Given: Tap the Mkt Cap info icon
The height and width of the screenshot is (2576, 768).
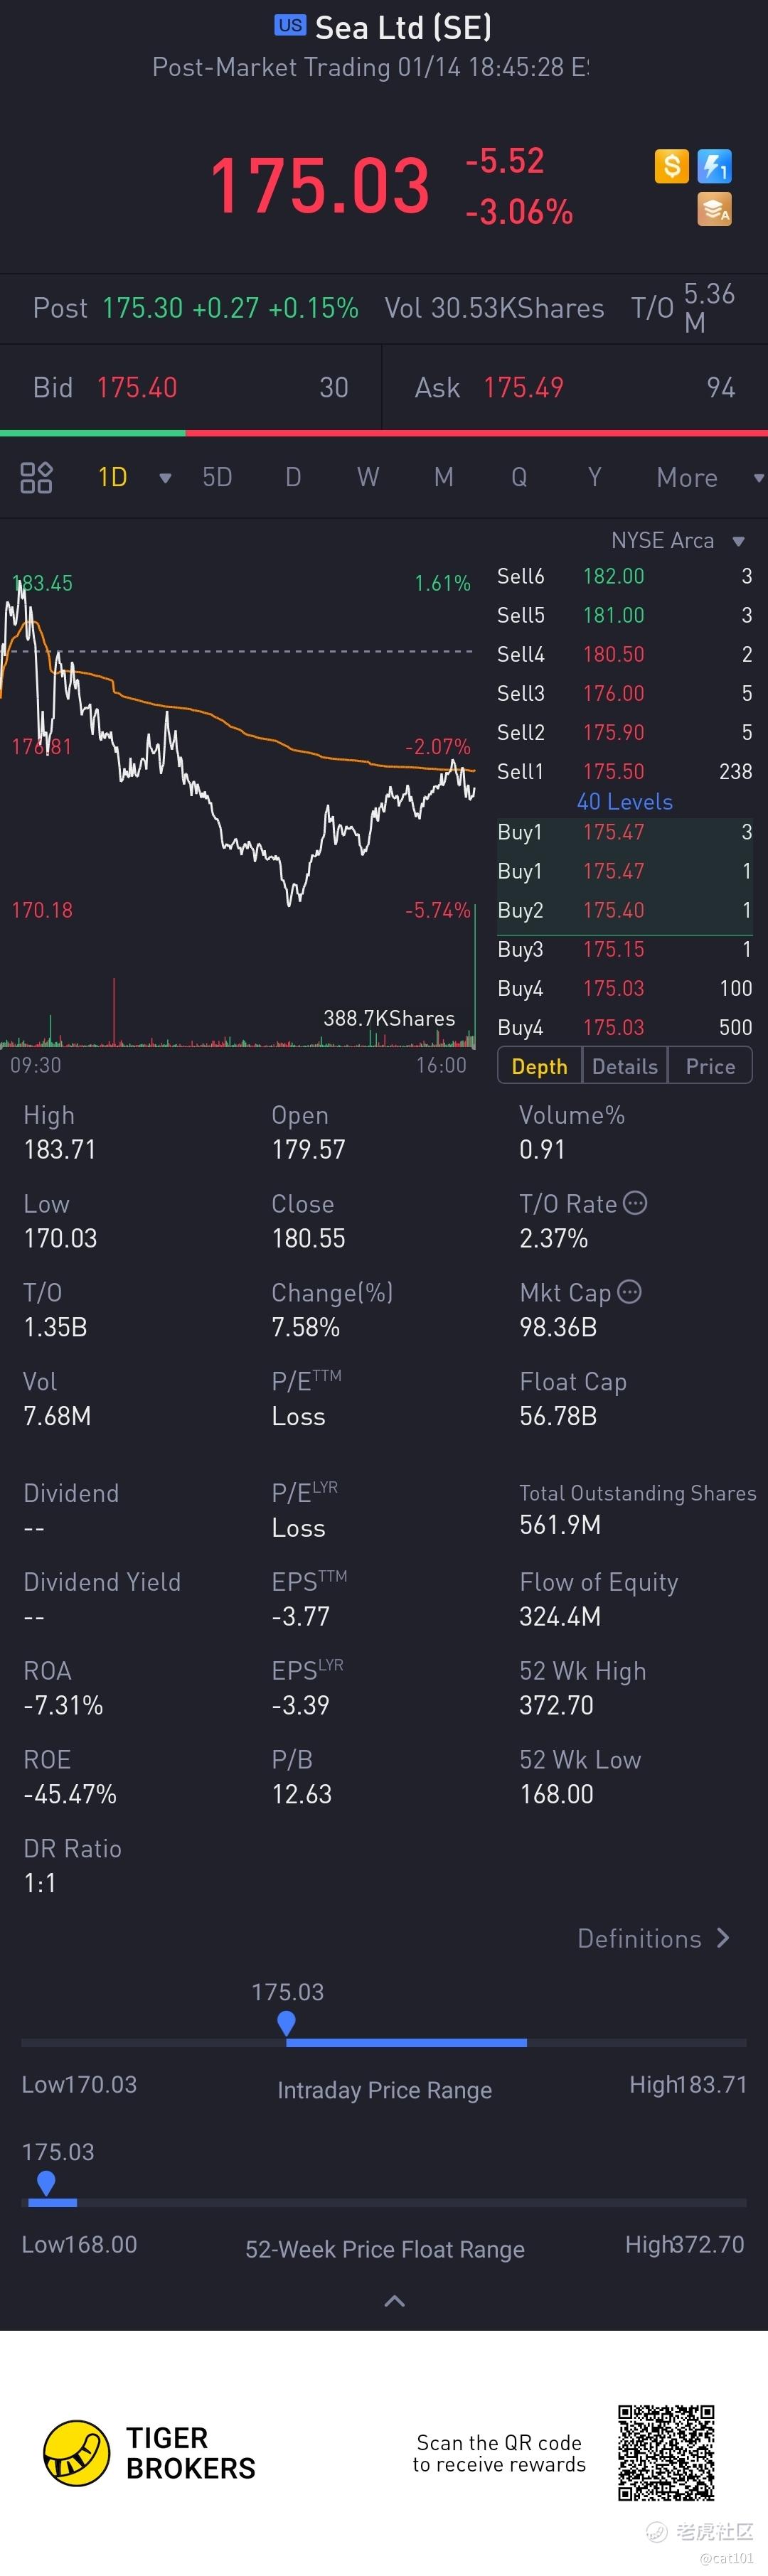Looking at the screenshot, I should pos(629,1292).
